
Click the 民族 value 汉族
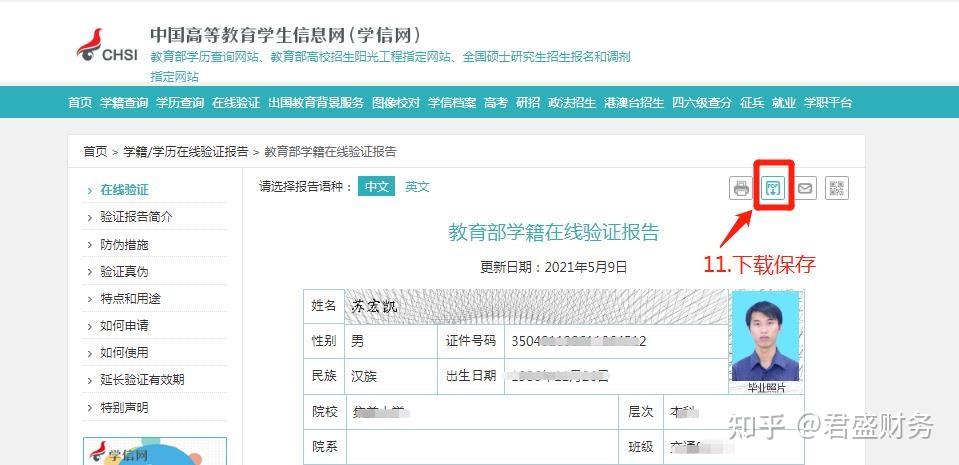pyautogui.click(x=364, y=376)
